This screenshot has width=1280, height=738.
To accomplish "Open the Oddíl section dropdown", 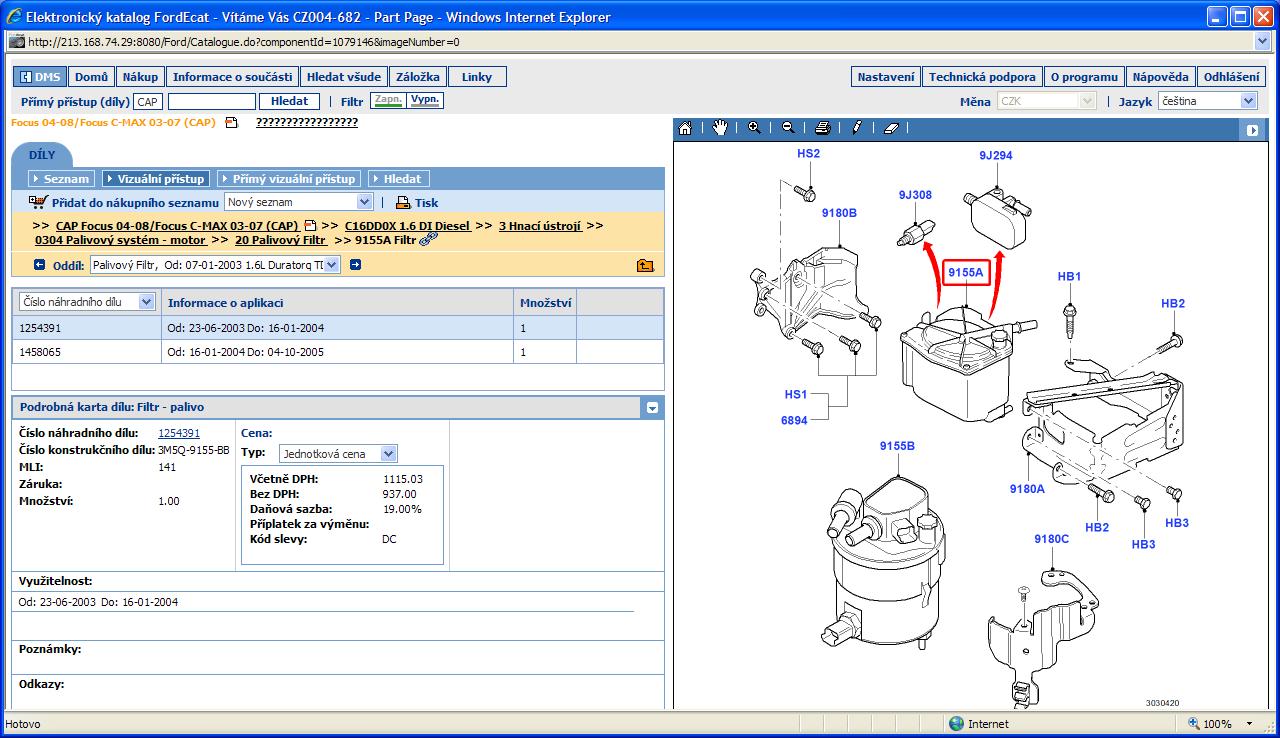I will coord(331,265).
